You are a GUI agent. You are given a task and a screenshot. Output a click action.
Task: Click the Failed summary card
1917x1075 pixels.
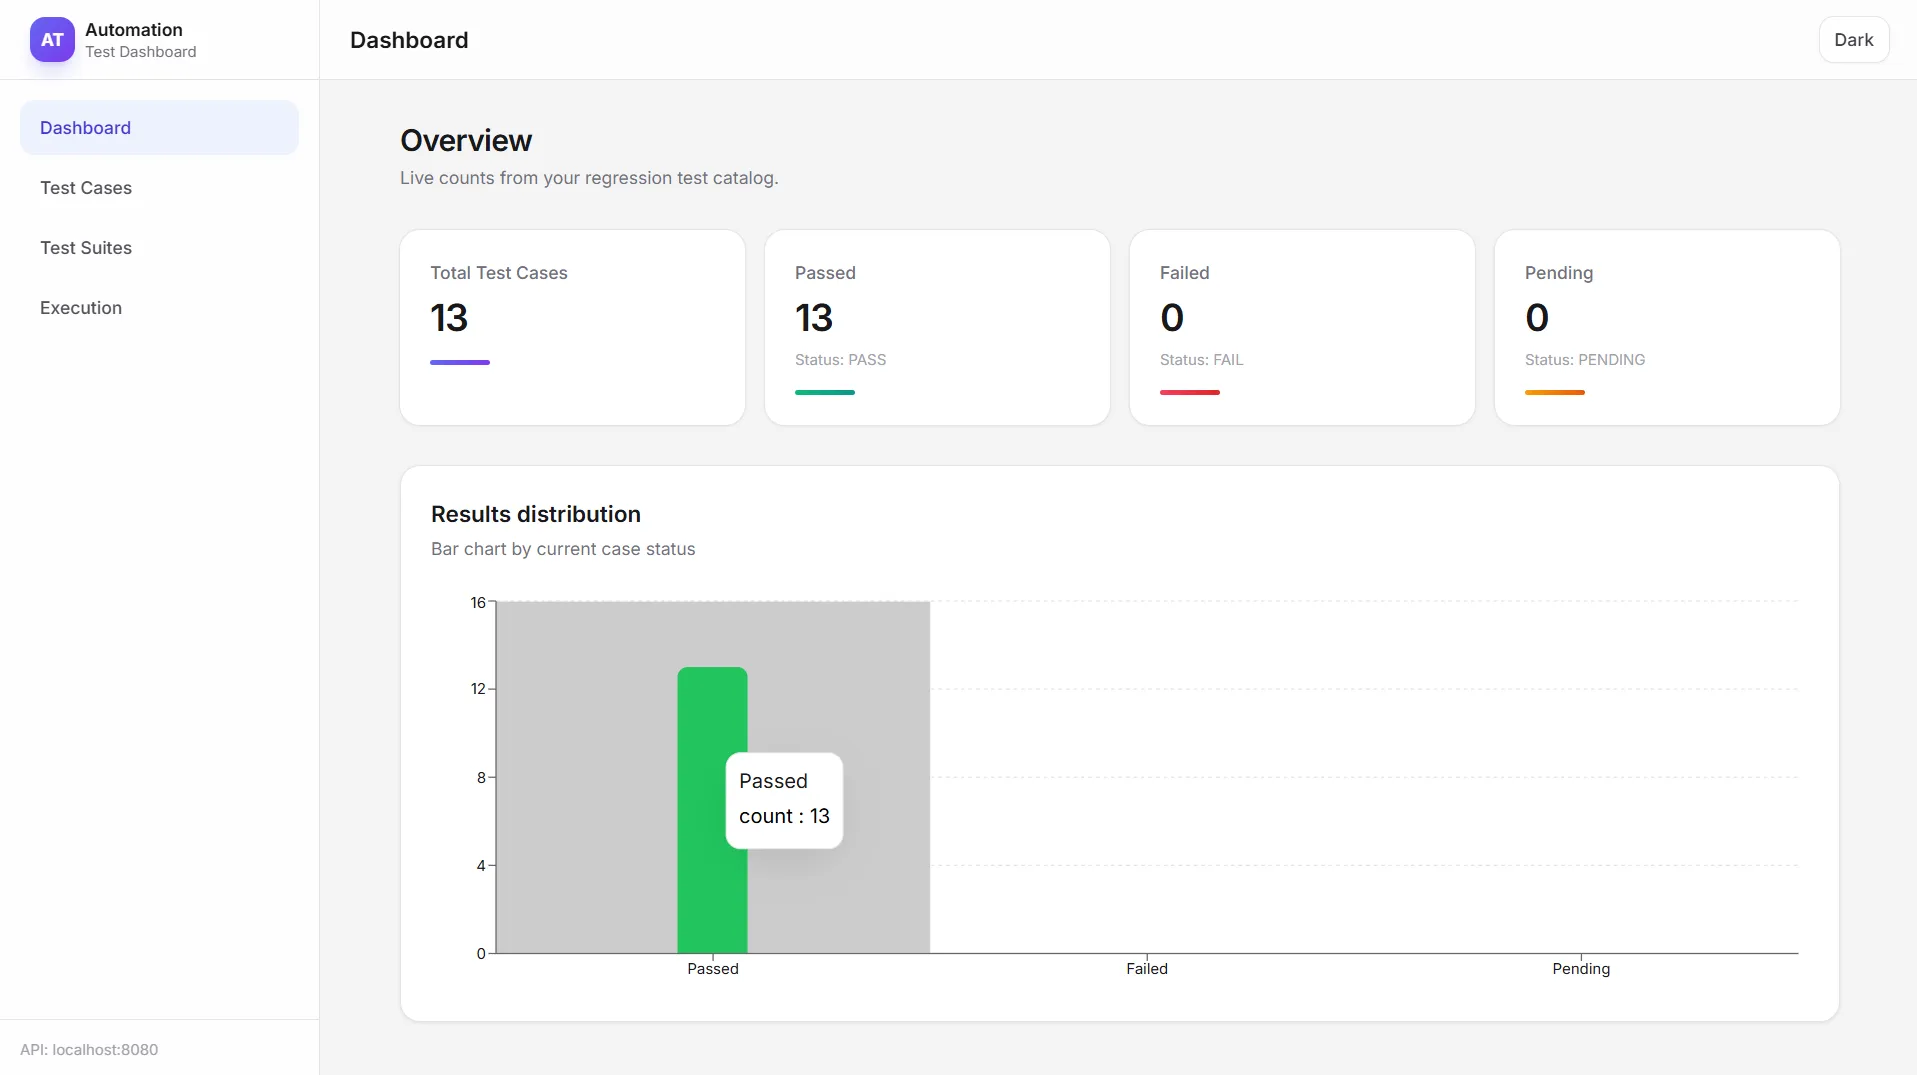pos(1302,327)
